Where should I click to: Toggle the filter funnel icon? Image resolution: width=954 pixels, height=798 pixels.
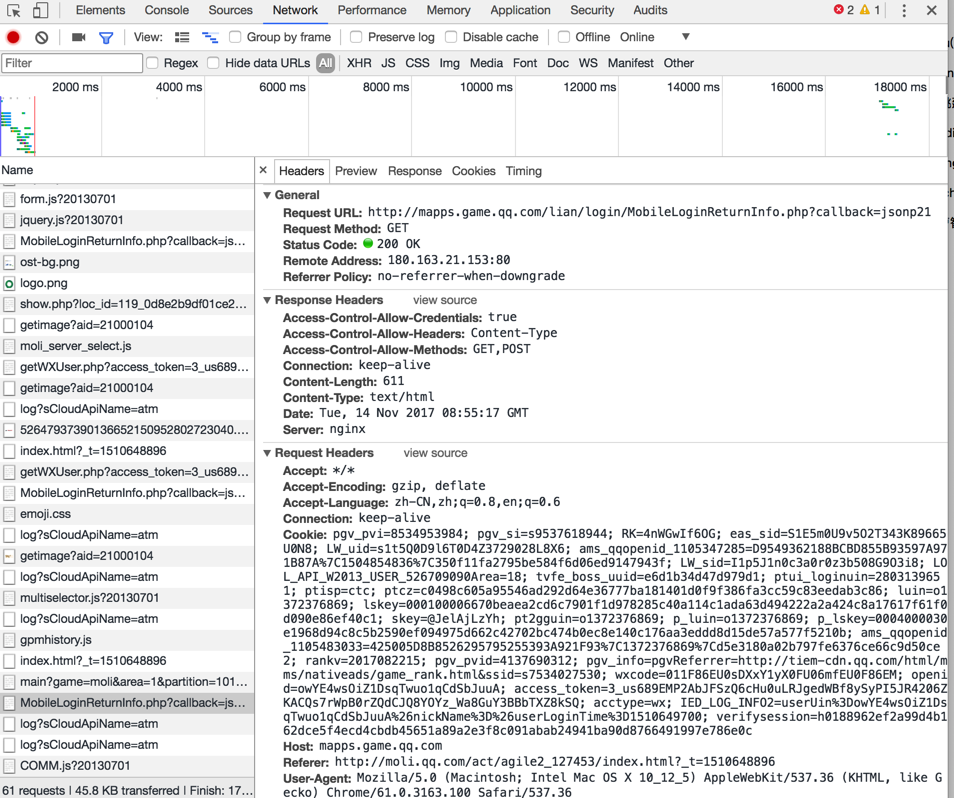[106, 38]
